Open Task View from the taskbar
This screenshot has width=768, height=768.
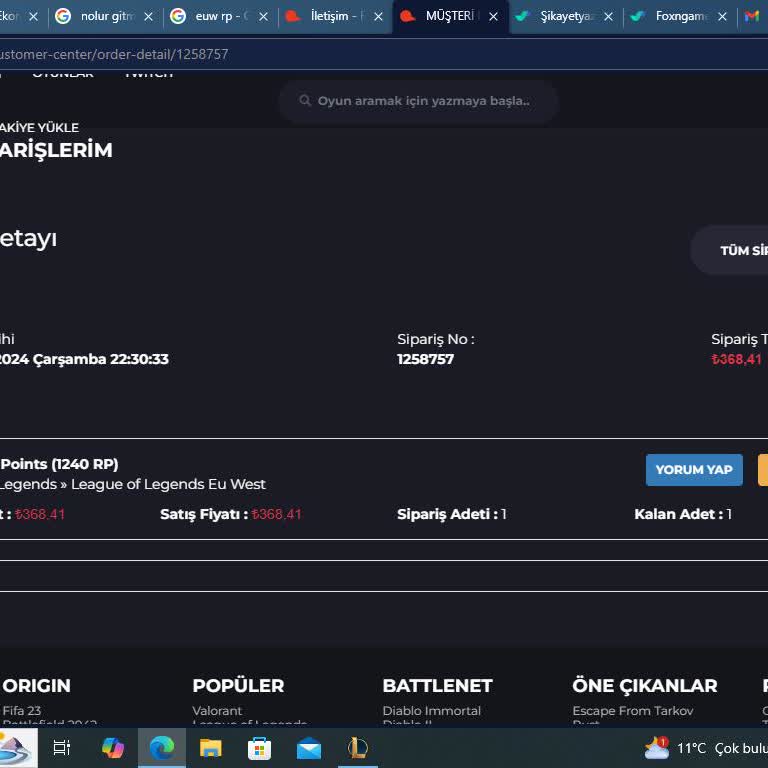coord(61,748)
